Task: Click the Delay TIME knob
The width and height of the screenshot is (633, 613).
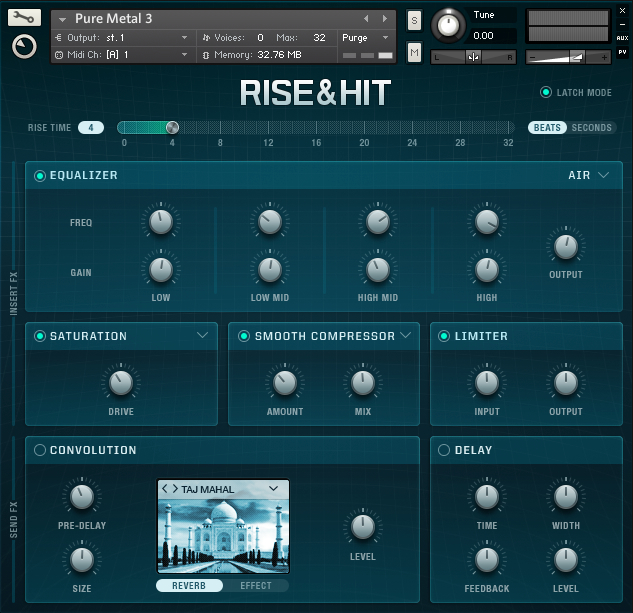Action: (487, 496)
